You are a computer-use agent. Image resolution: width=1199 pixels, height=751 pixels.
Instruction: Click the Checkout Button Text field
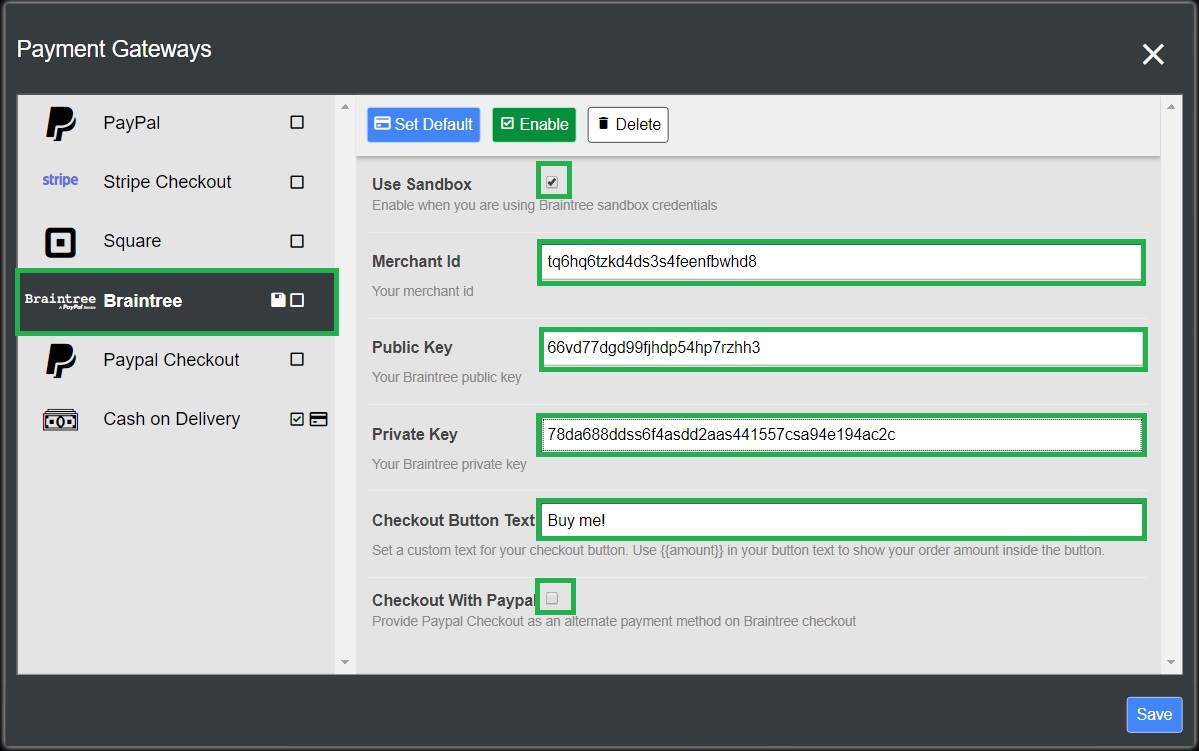pos(841,521)
